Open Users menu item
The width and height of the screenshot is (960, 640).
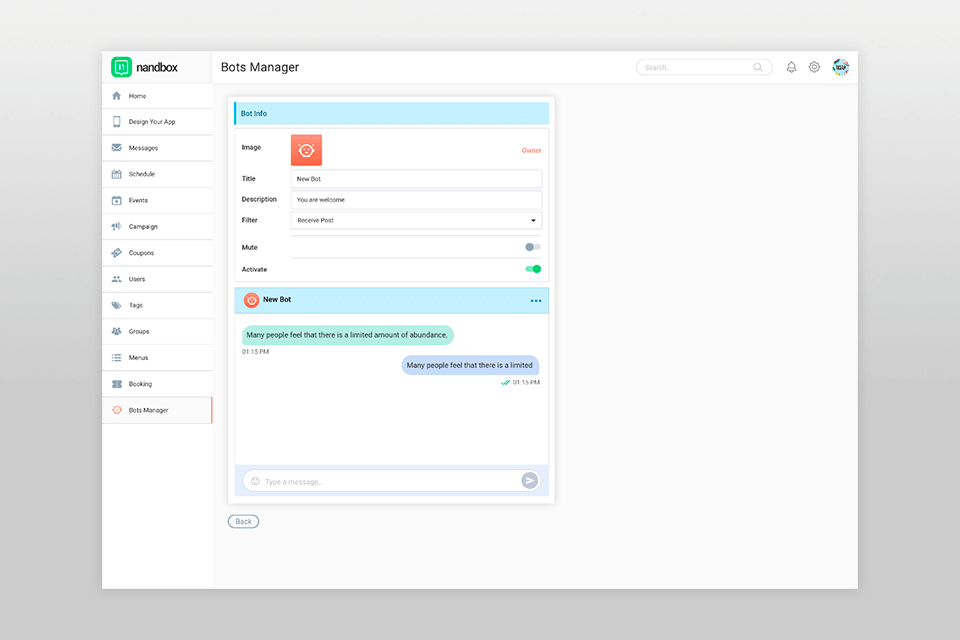point(157,279)
